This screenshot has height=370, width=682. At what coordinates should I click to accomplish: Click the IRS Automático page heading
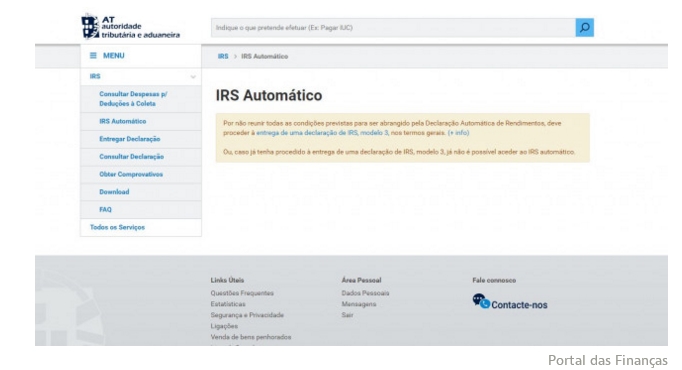[269, 95]
